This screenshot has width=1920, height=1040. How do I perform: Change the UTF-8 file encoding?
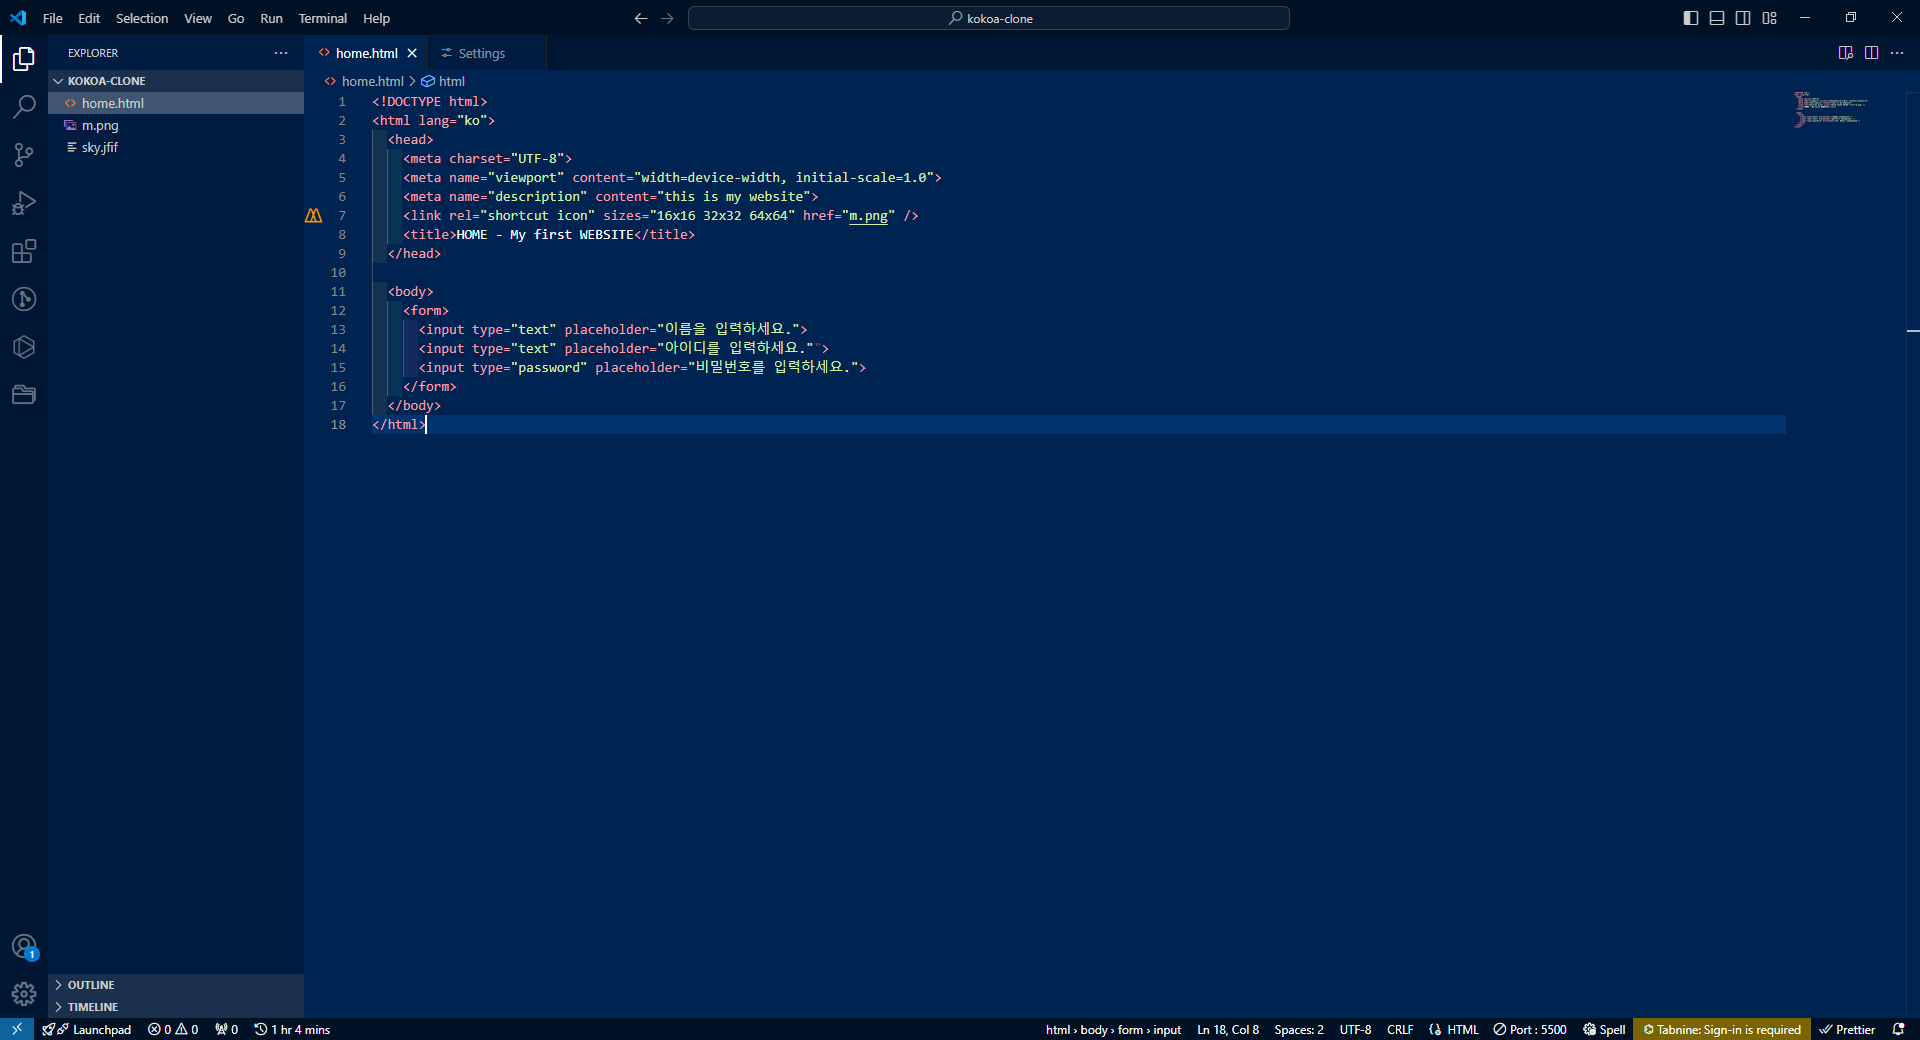[1355, 1029]
